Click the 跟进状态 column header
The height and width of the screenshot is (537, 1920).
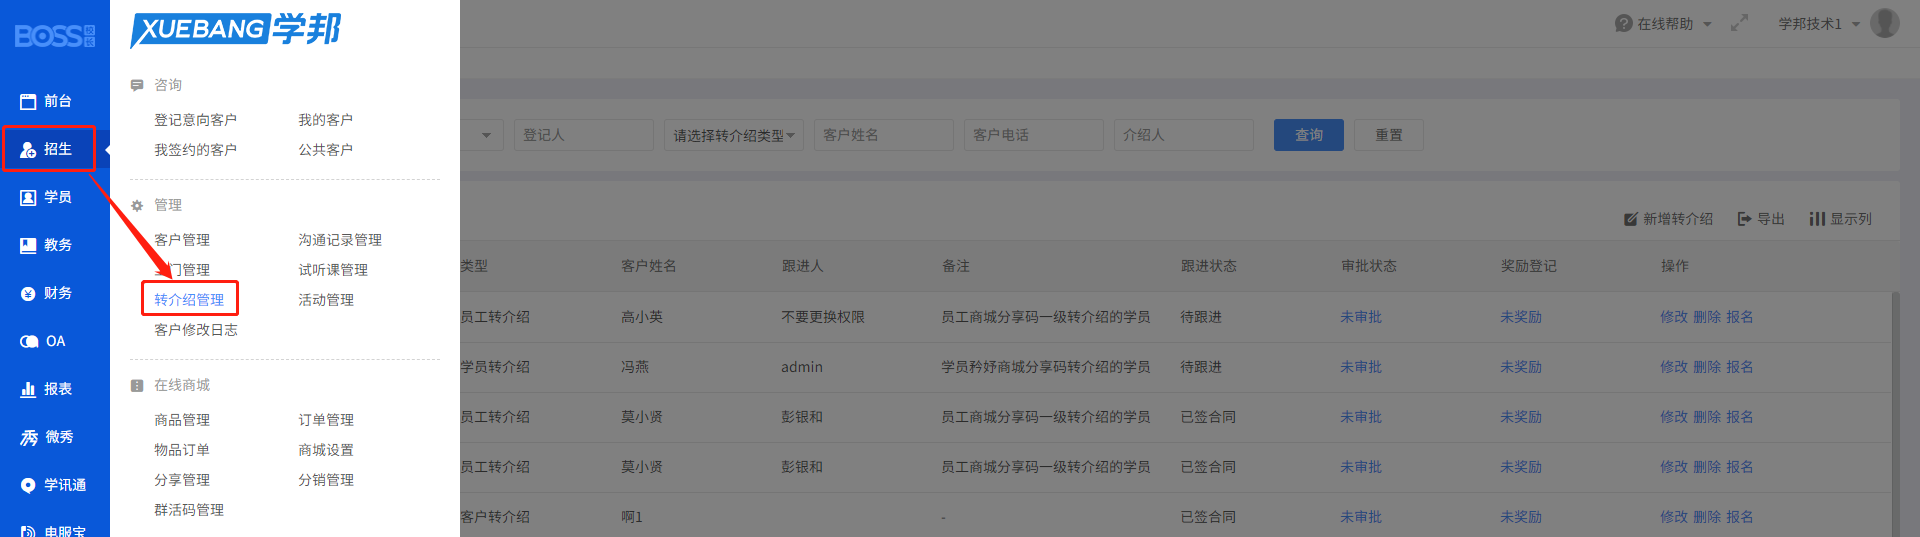(x=1209, y=266)
